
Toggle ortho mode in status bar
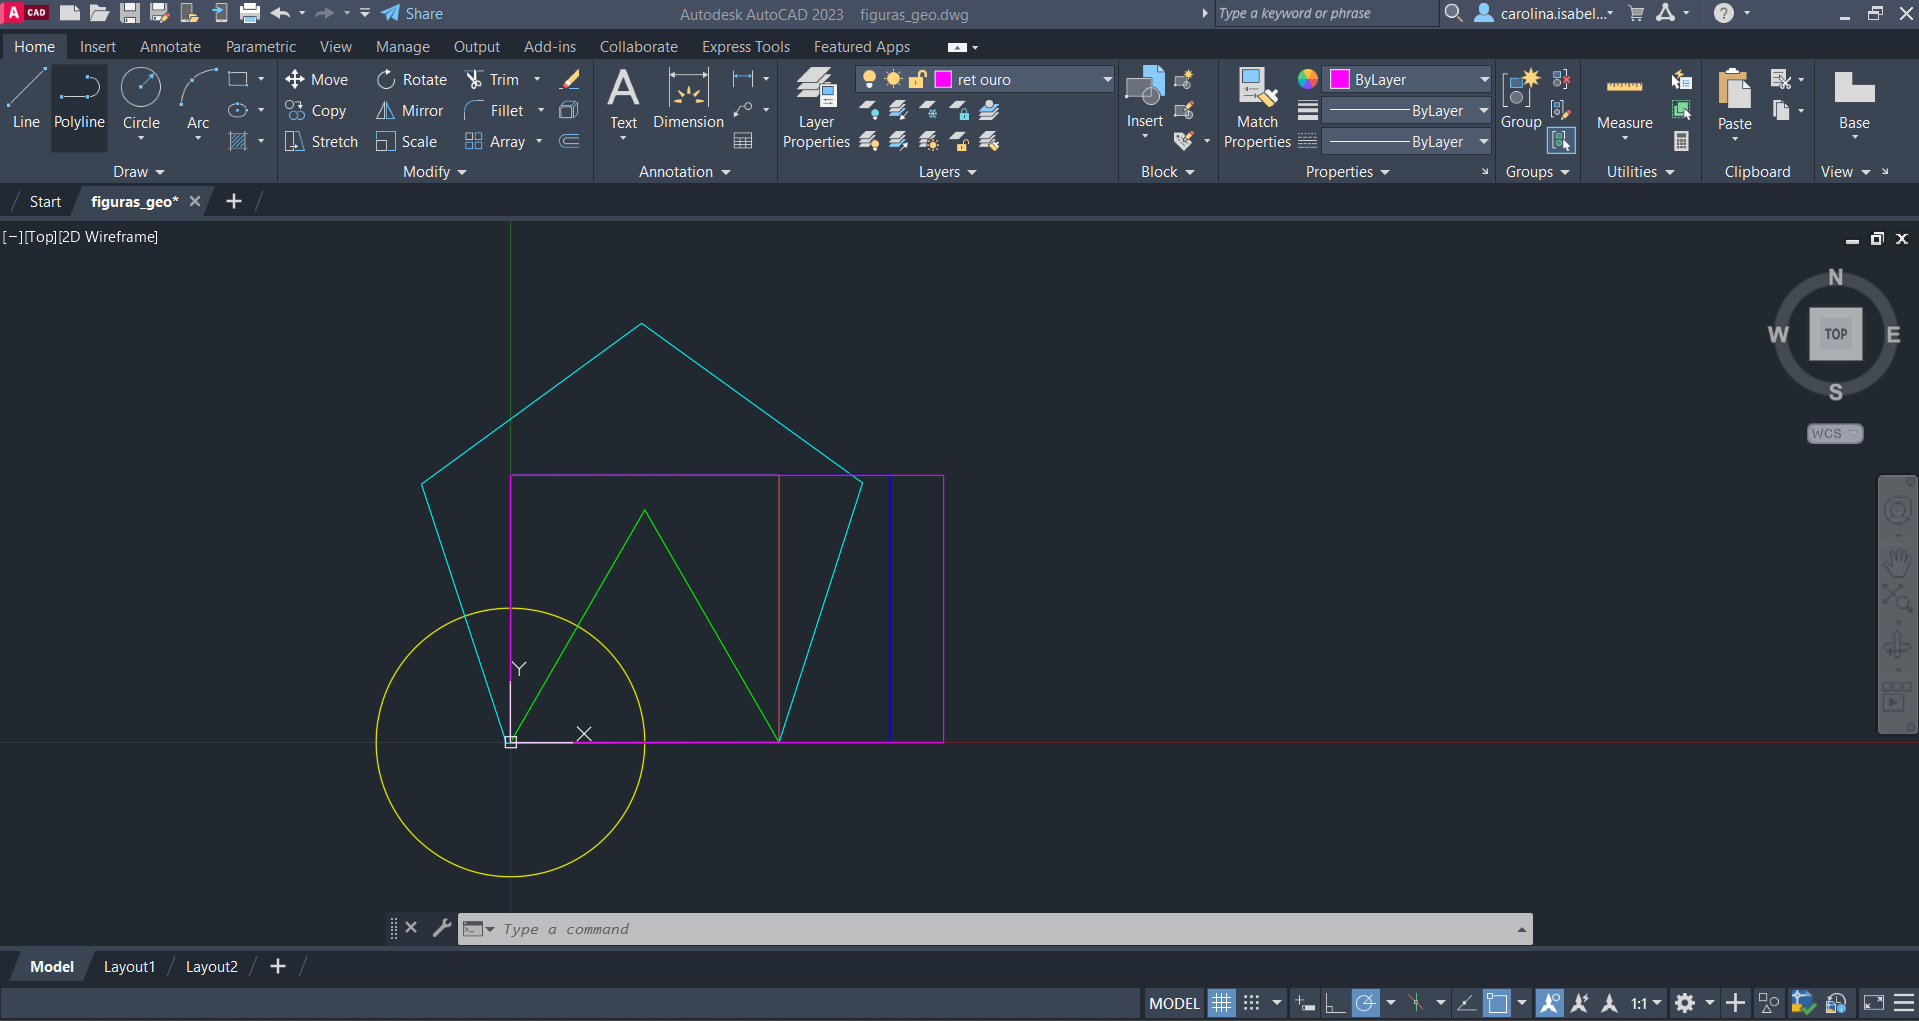[1335, 1003]
